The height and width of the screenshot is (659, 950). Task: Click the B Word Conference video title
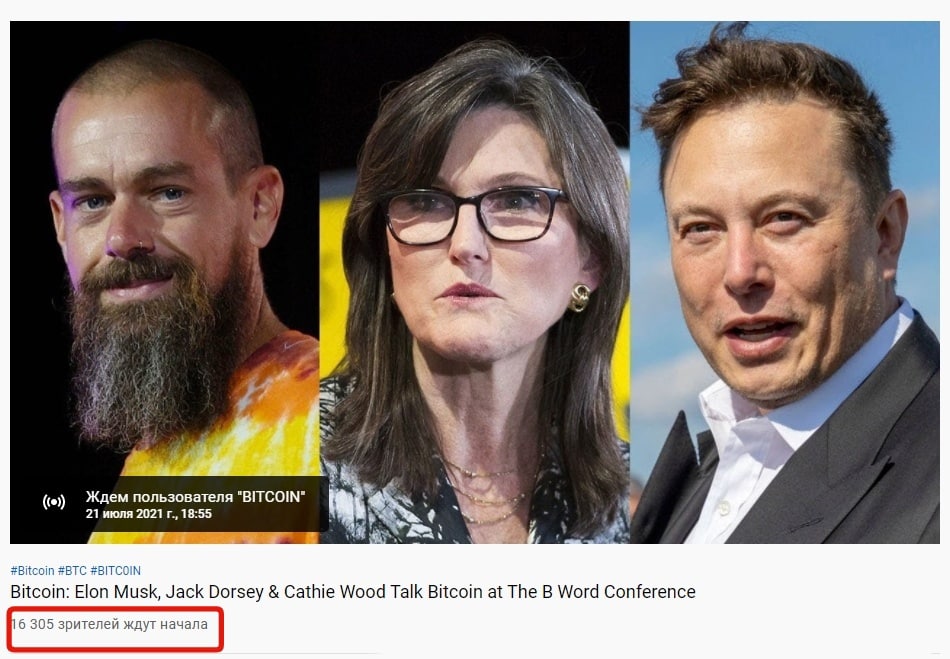tap(353, 592)
